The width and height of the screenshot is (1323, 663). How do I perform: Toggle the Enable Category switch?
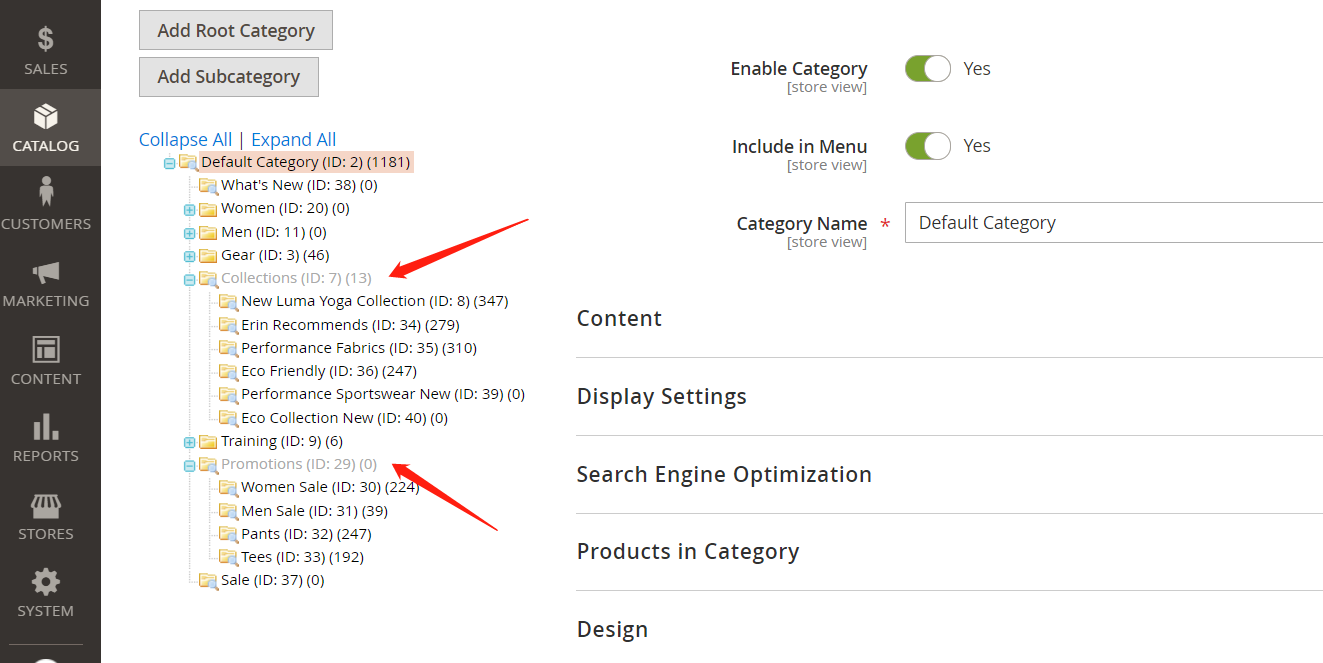pos(927,69)
